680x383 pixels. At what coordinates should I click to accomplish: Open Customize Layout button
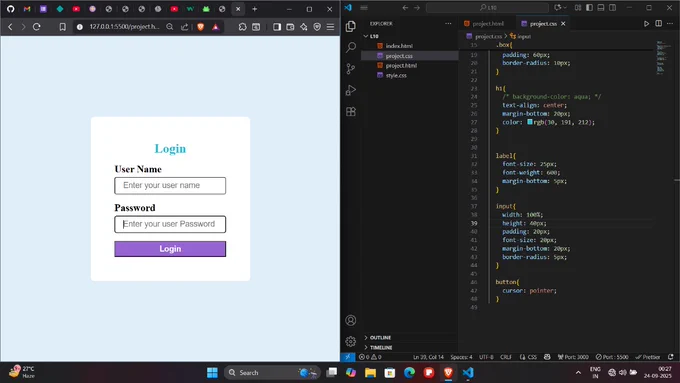(578, 7)
